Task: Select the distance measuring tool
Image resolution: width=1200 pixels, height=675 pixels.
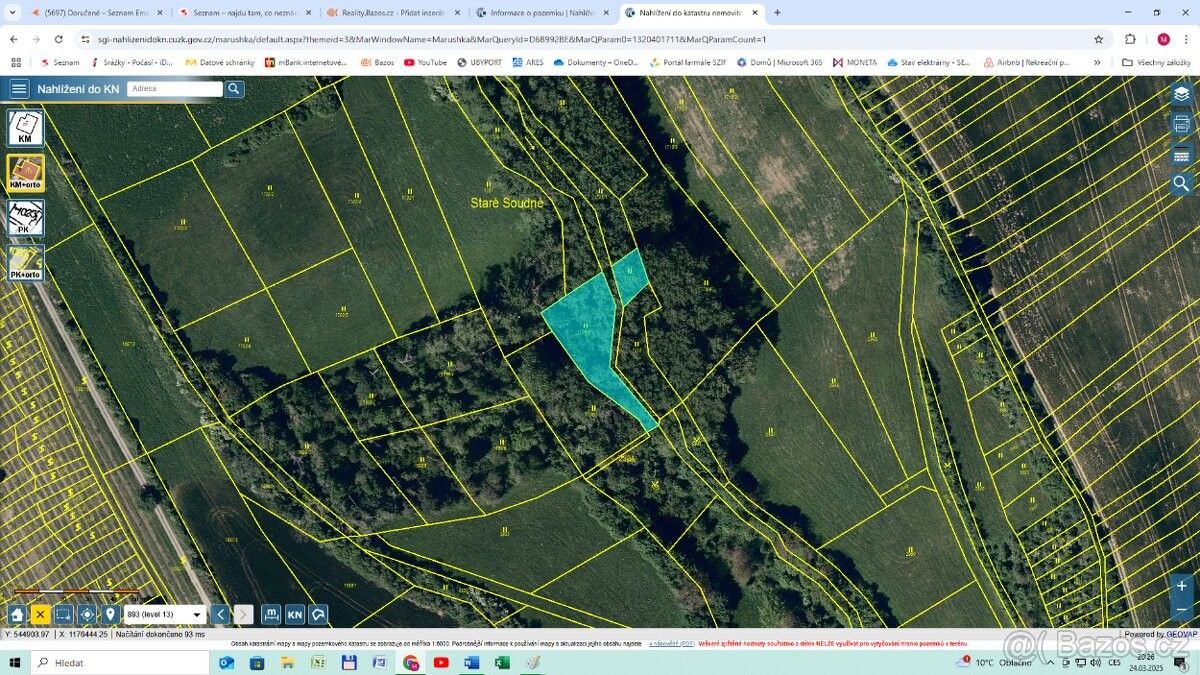Action: (x=271, y=614)
